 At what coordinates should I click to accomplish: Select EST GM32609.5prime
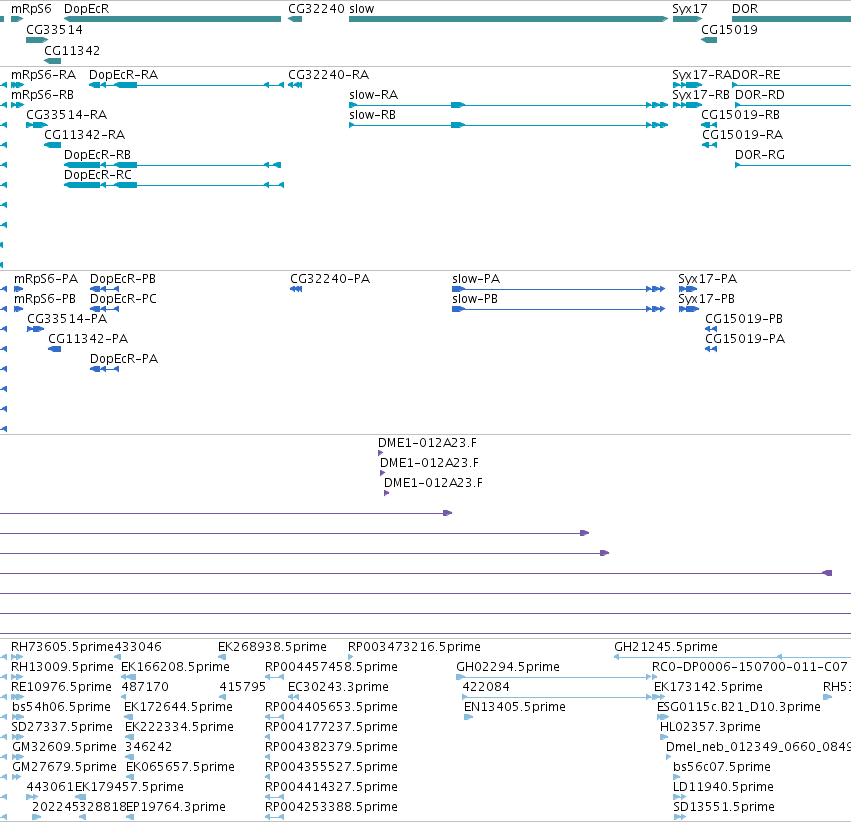[x=65, y=747]
